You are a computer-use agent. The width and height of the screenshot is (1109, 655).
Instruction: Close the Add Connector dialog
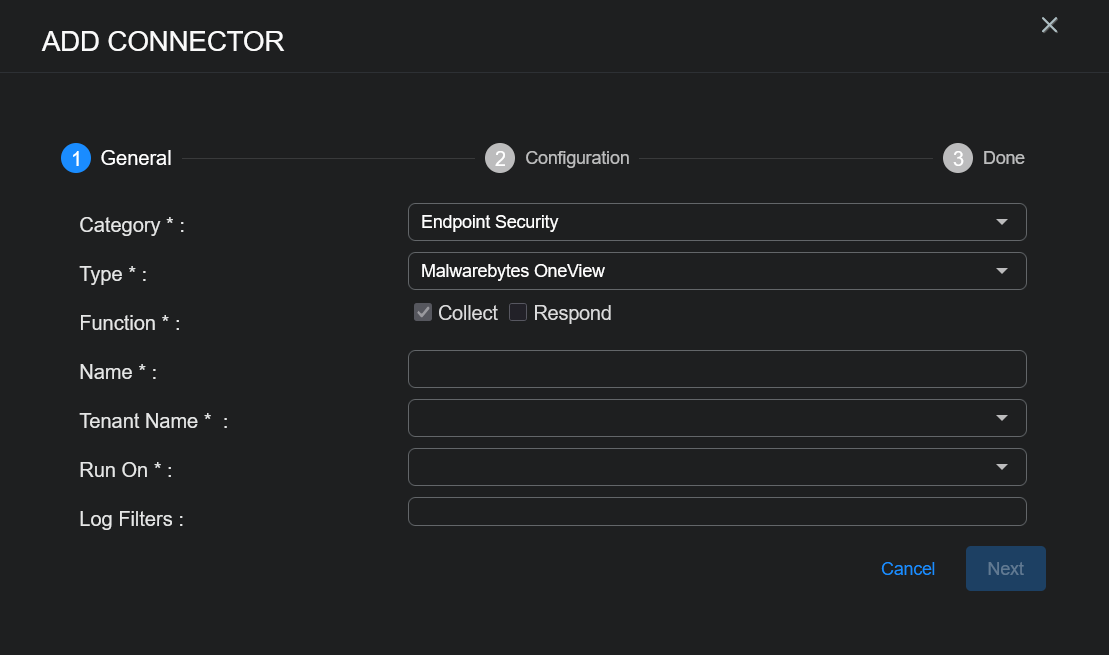point(1050,25)
